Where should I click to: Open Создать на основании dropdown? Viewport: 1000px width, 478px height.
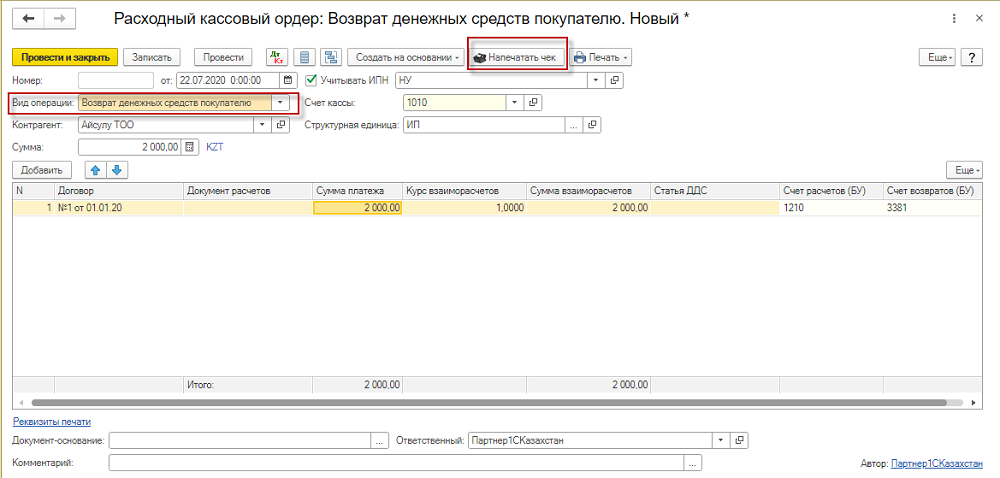[406, 57]
